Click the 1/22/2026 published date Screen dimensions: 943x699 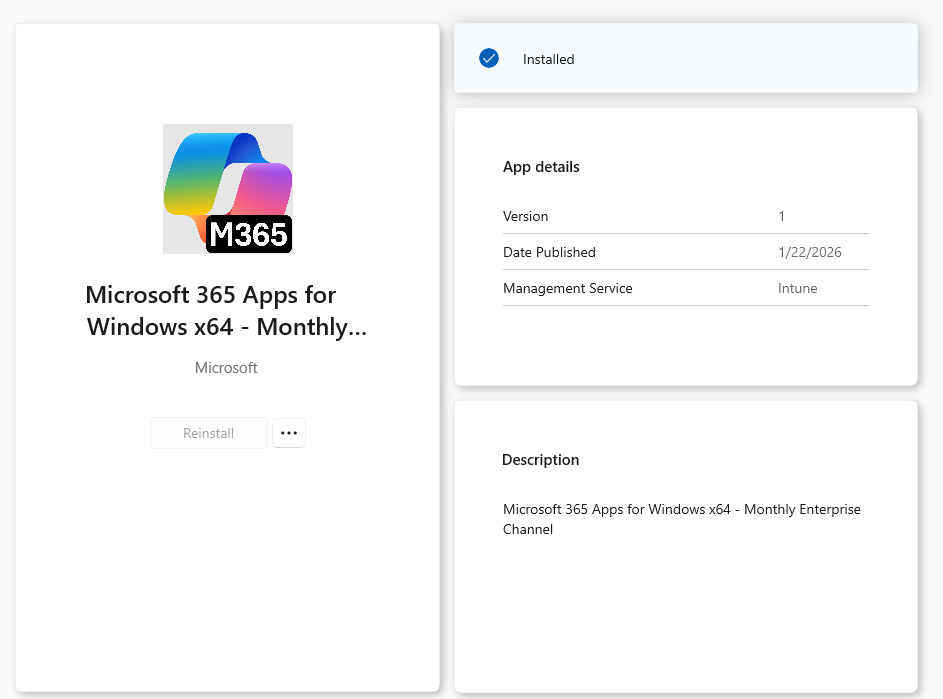(x=809, y=252)
